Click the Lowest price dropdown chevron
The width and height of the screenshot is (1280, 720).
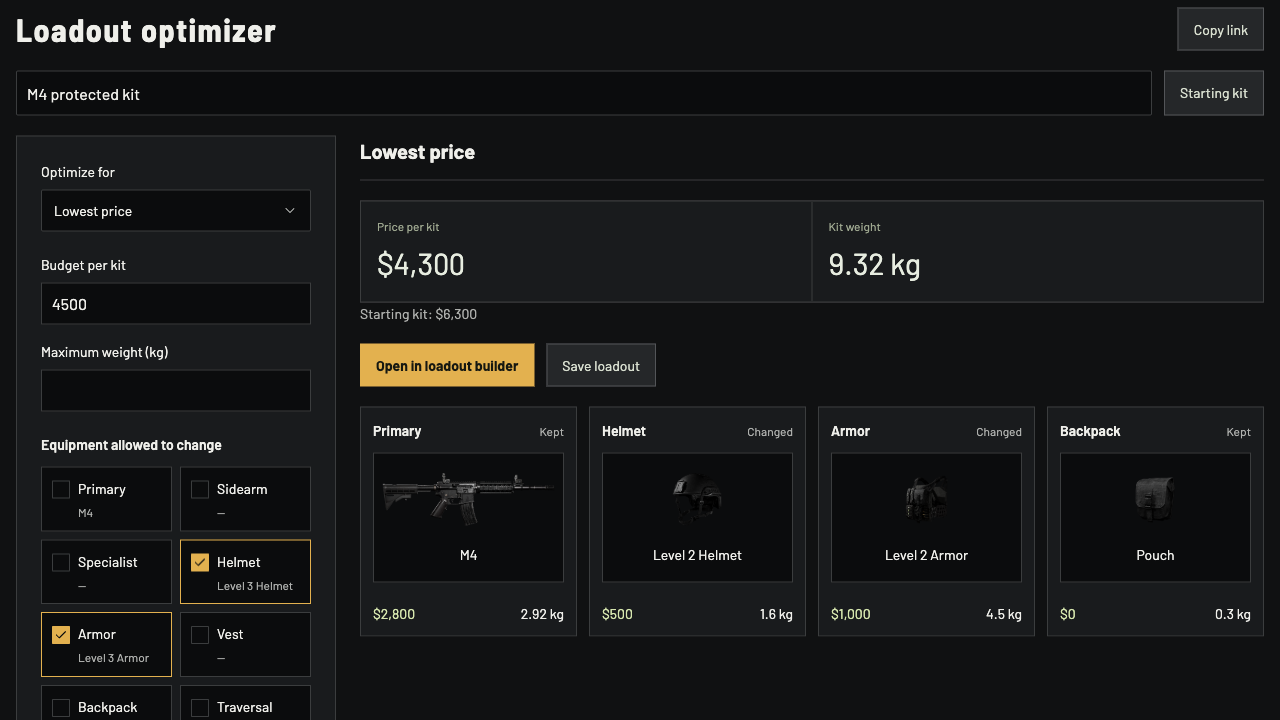coord(290,211)
